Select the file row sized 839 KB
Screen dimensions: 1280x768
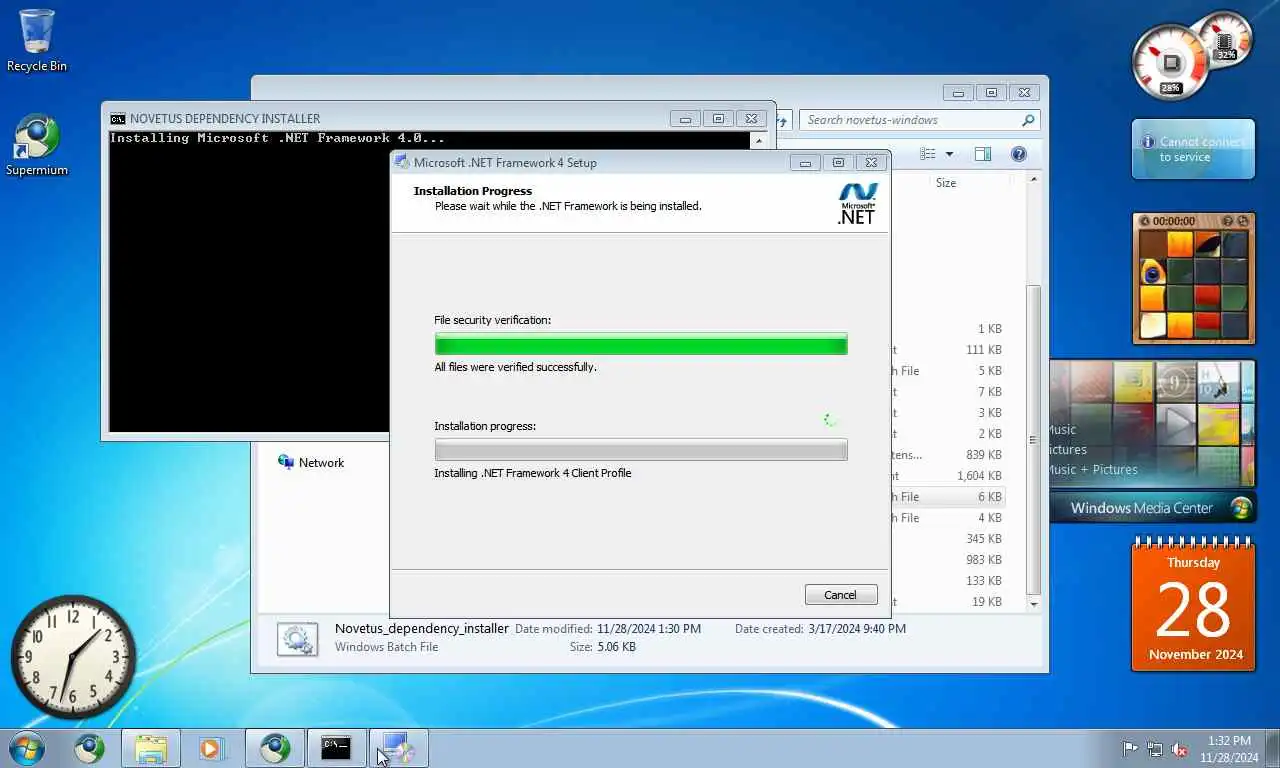pyautogui.click(x=947, y=455)
